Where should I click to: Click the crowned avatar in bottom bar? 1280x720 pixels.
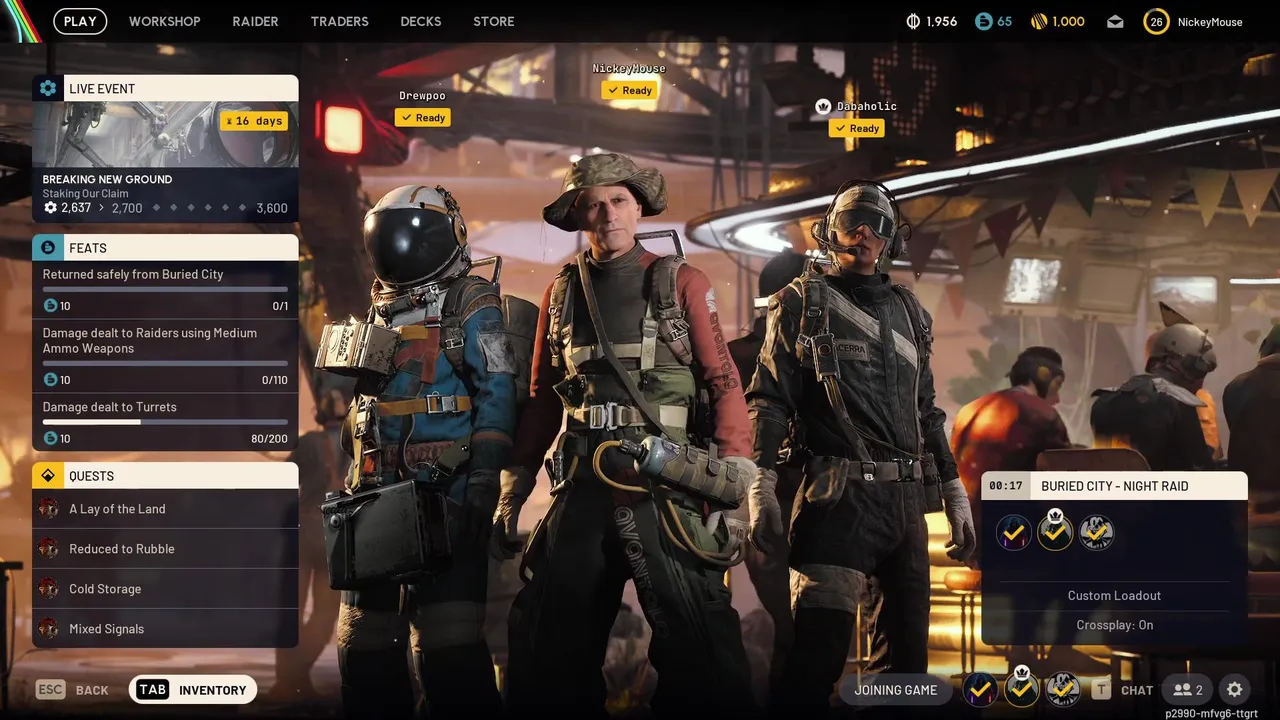(x=1021, y=687)
